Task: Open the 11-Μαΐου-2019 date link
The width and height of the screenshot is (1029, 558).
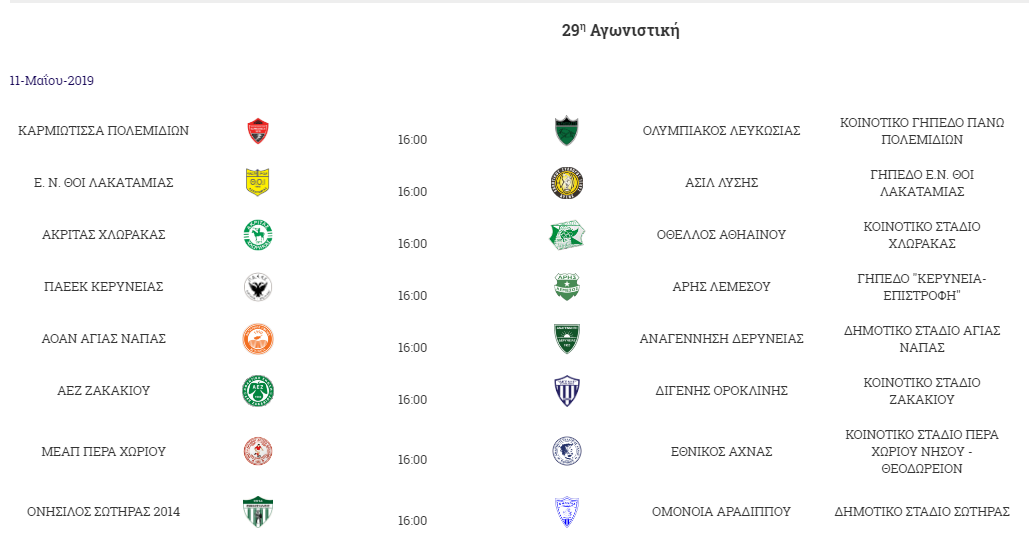Action: pyautogui.click(x=52, y=81)
